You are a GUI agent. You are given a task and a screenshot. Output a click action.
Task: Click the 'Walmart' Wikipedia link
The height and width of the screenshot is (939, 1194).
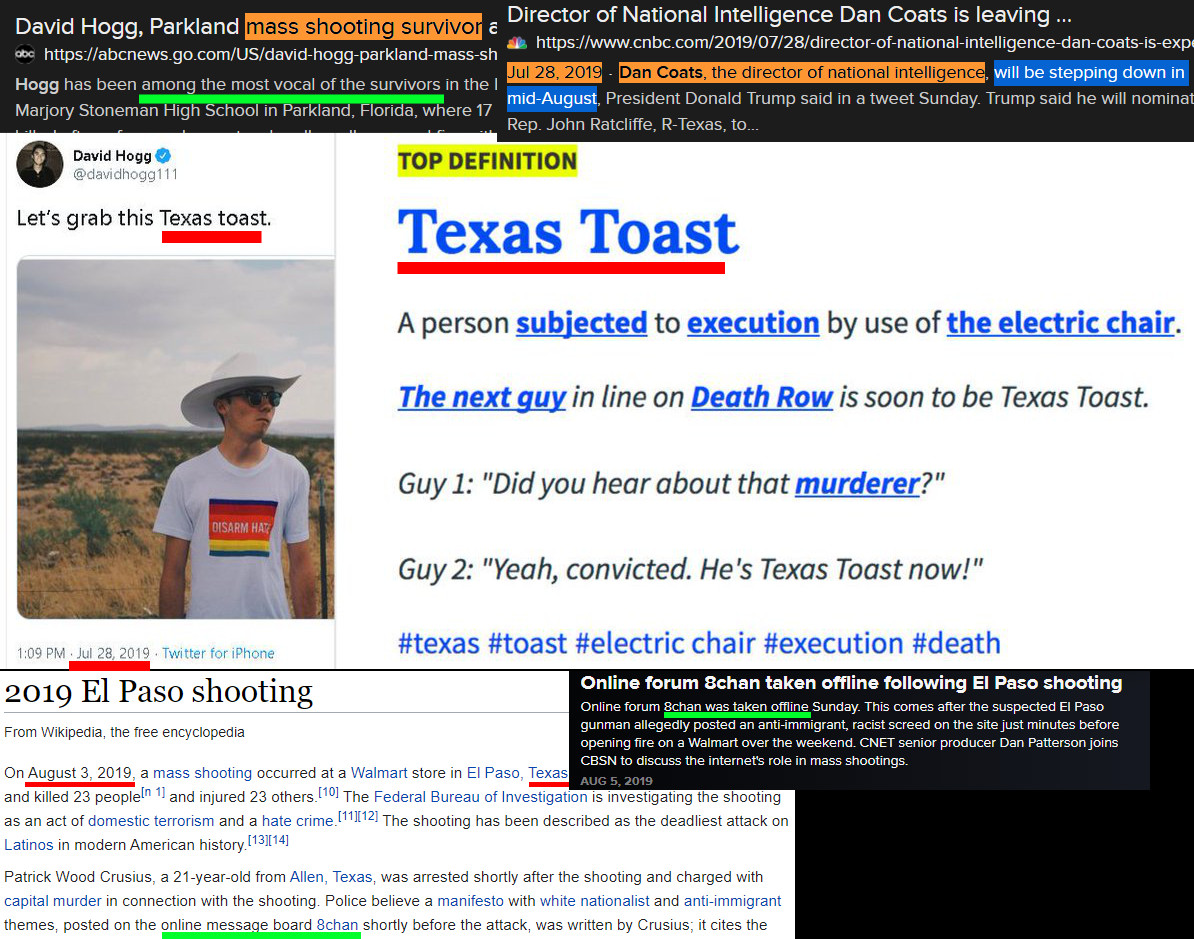pyautogui.click(x=379, y=773)
